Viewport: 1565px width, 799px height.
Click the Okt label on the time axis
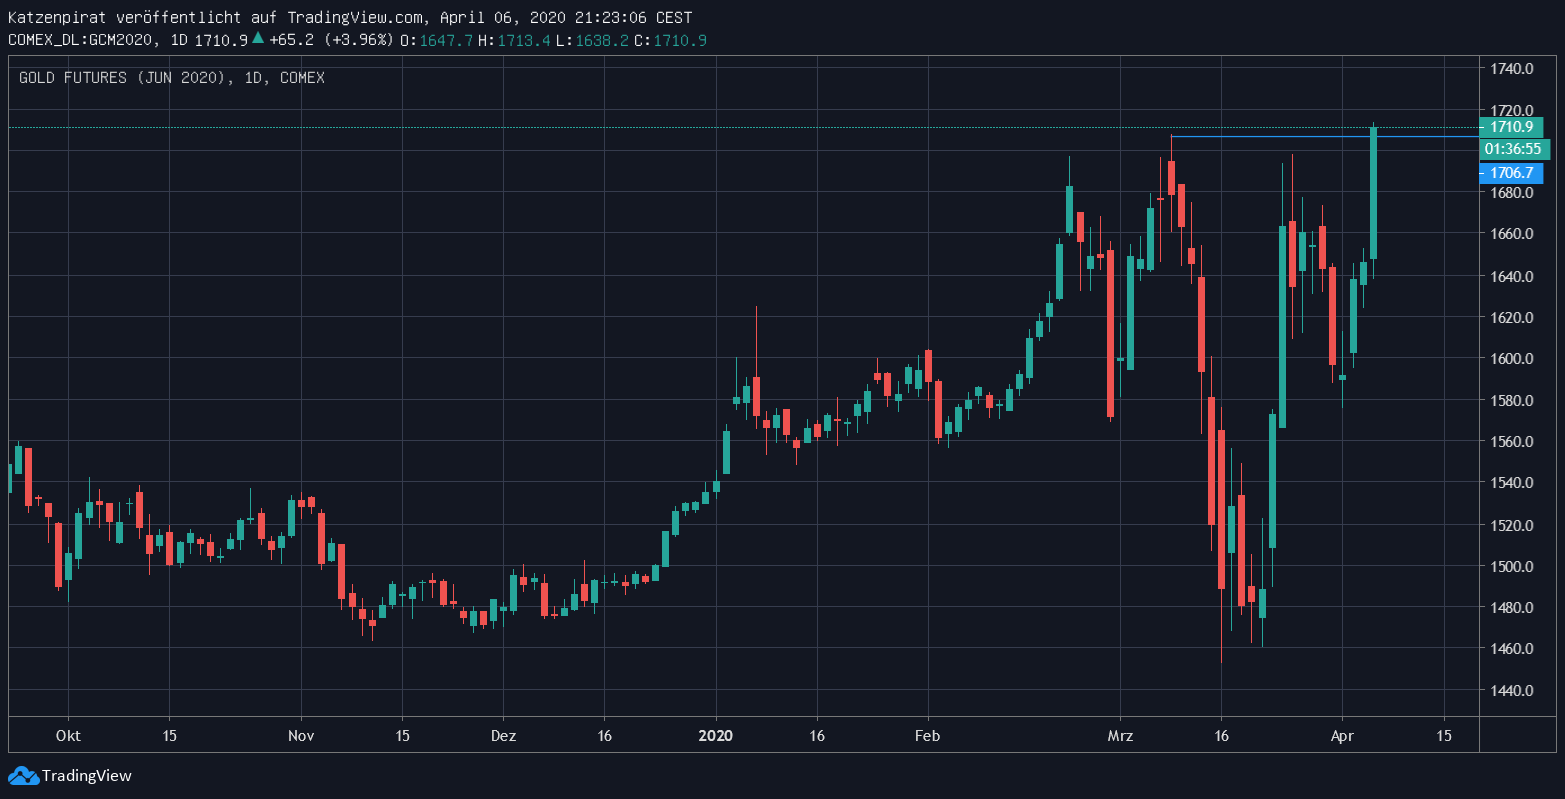coord(68,736)
